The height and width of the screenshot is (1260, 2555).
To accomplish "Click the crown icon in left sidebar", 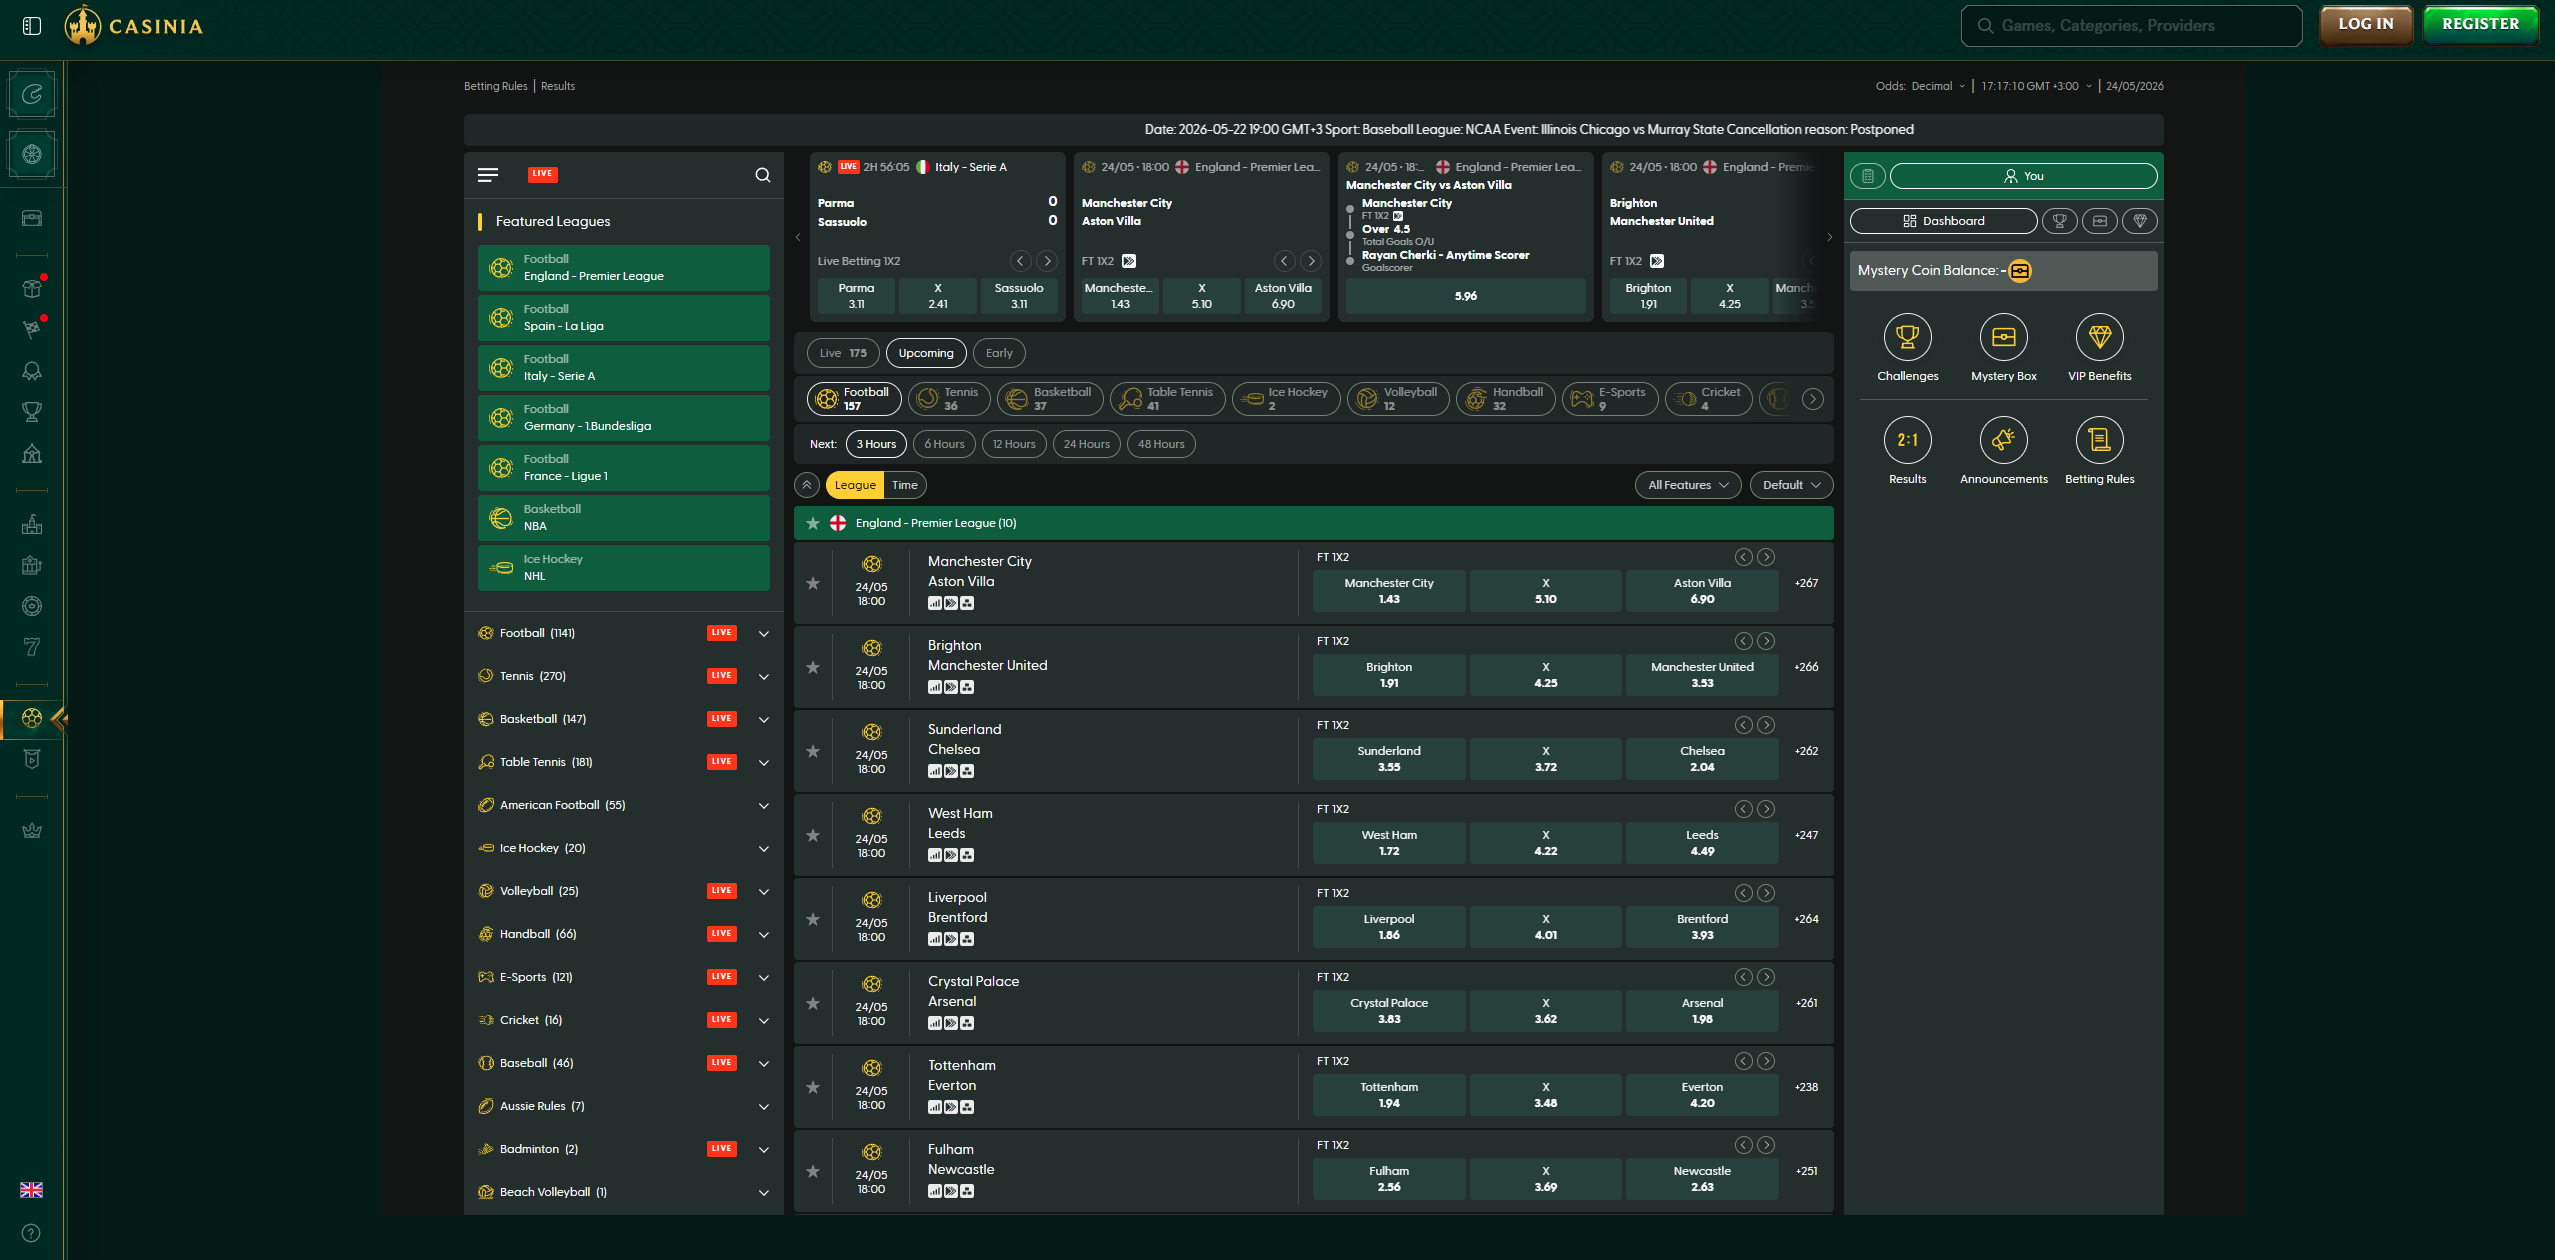I will pyautogui.click(x=32, y=830).
